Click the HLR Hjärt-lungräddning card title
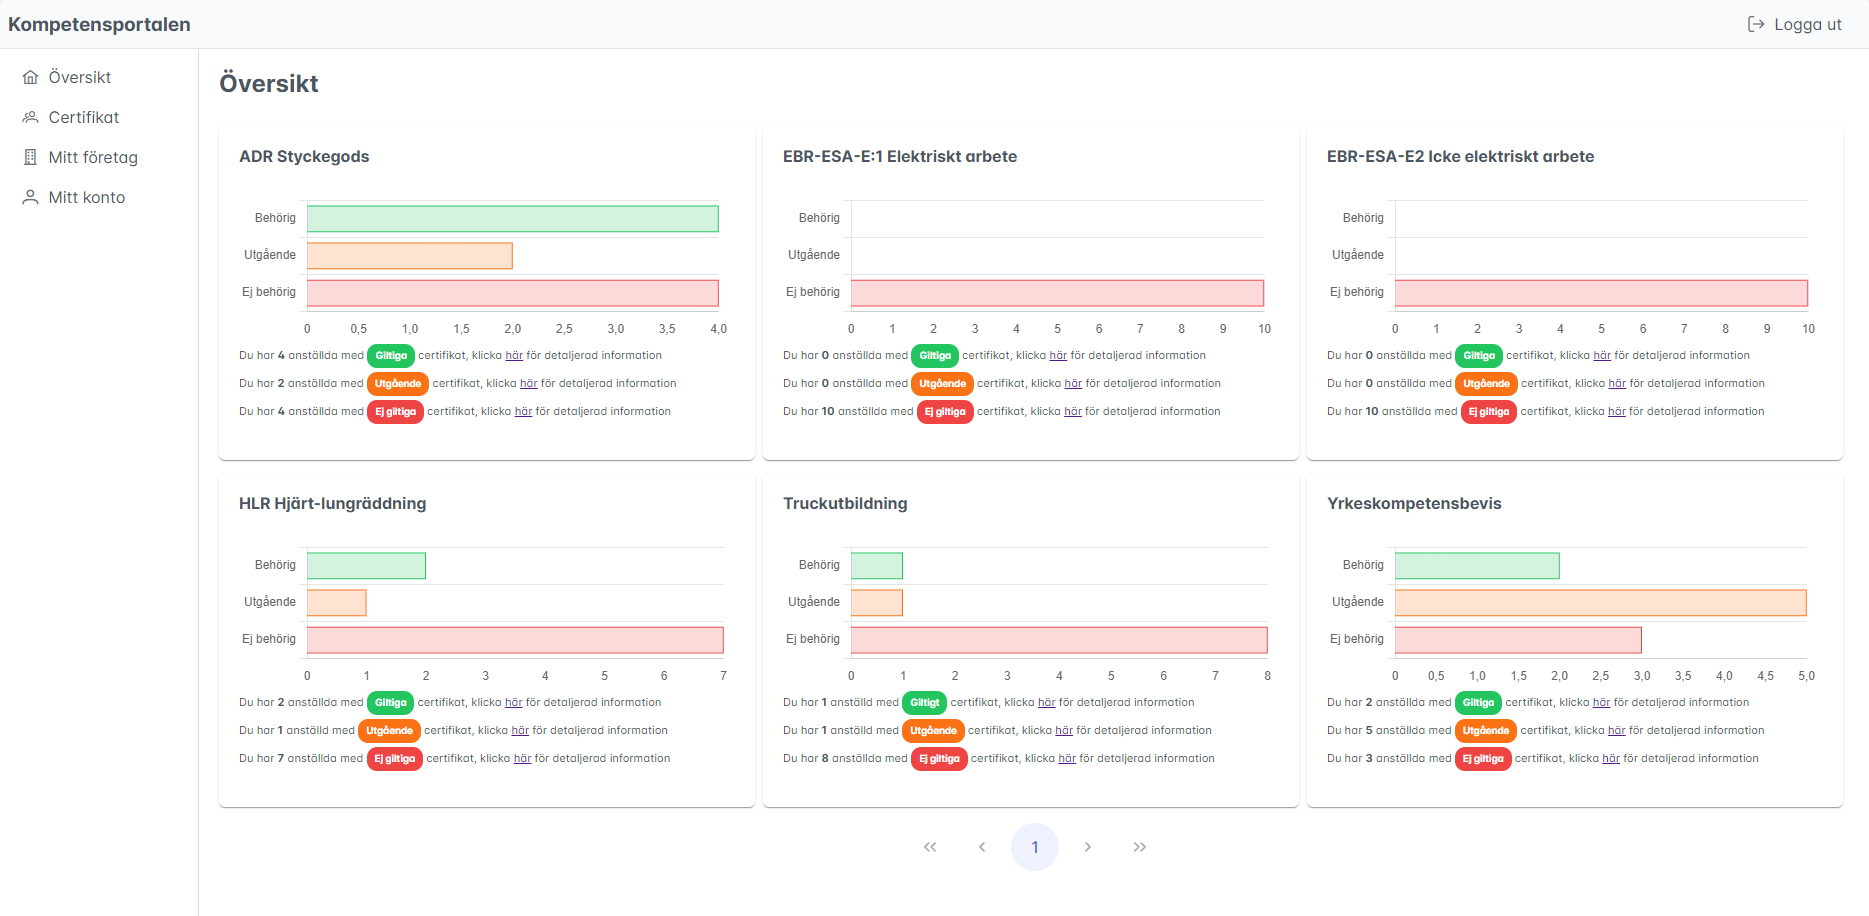Viewport: 1869px width, 916px height. 333,503
